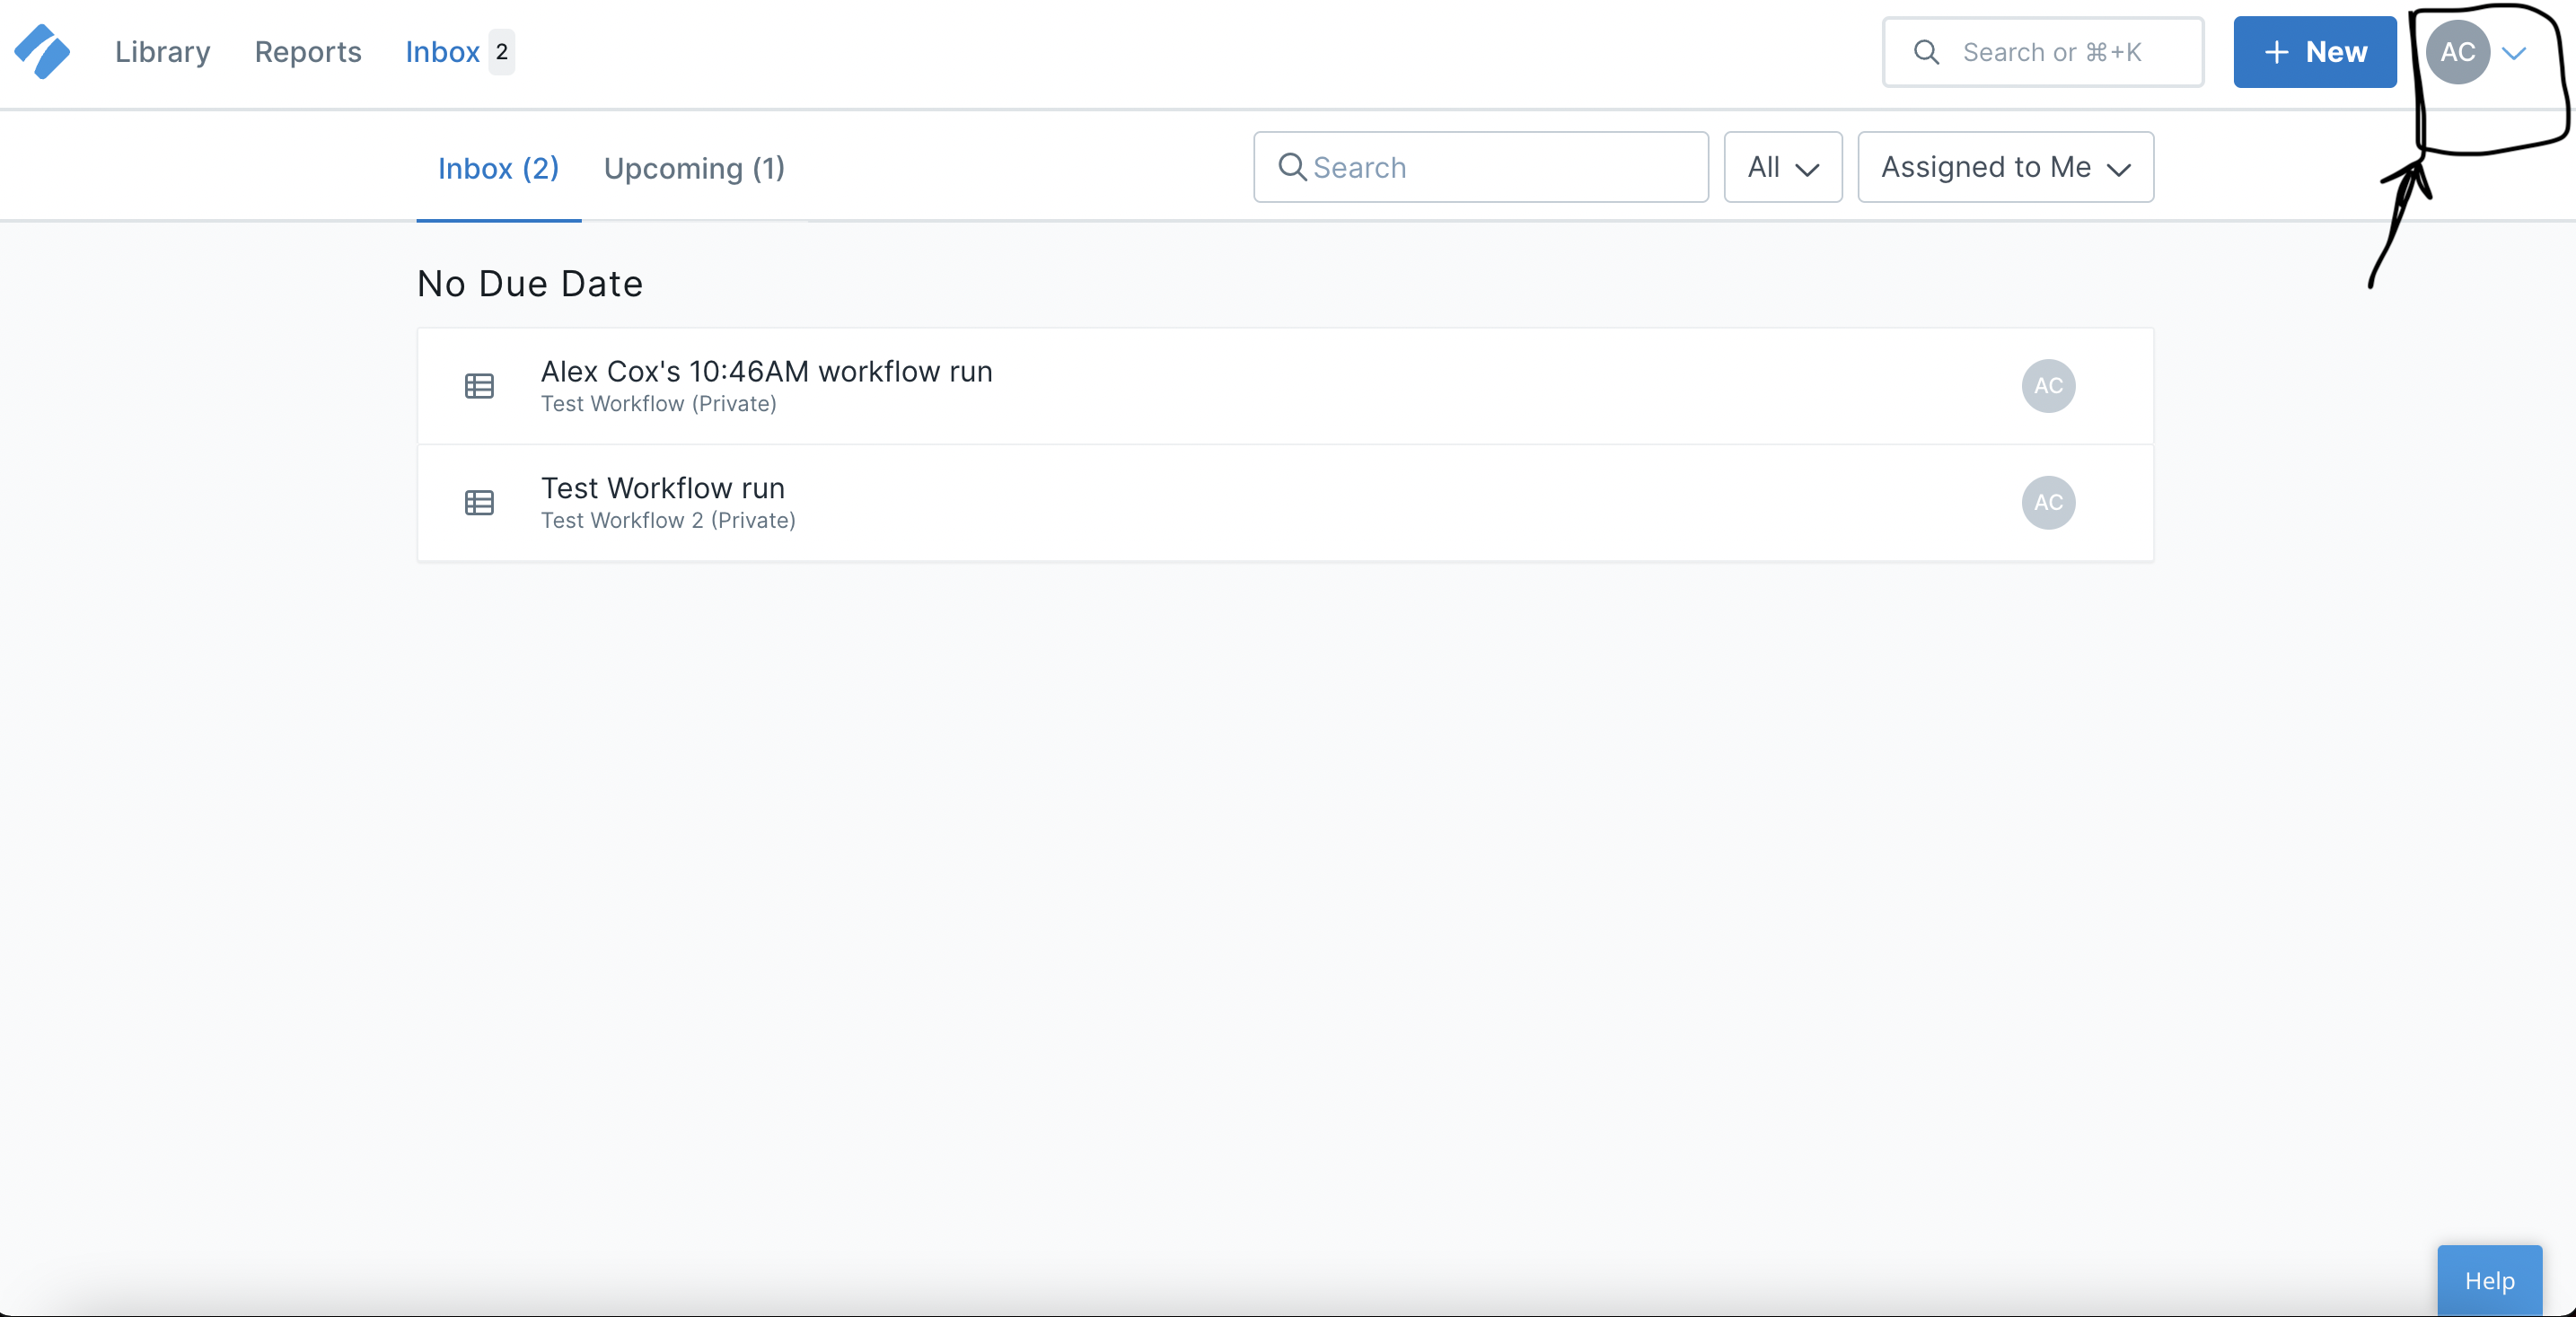Expand the user menu chevron
Screen dimensions: 2576x1317
[2514, 53]
